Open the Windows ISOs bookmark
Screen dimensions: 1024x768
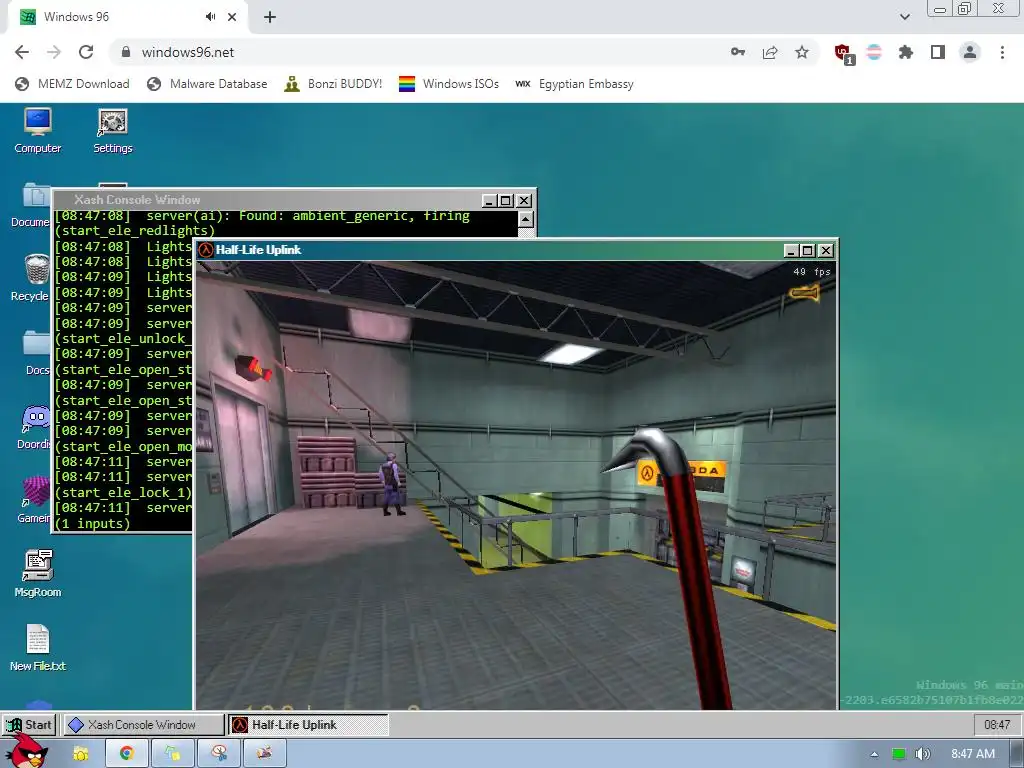click(449, 84)
